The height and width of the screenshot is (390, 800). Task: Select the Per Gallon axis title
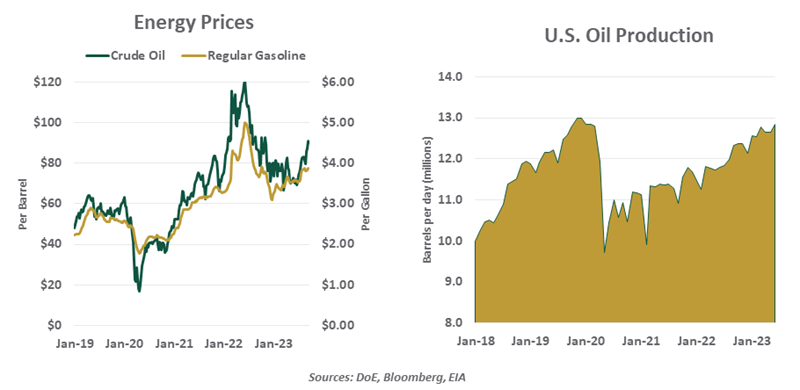(x=367, y=204)
